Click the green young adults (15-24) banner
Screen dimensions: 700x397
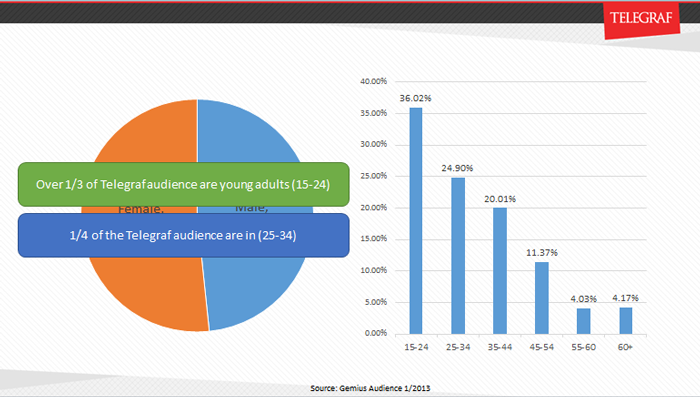183,184
